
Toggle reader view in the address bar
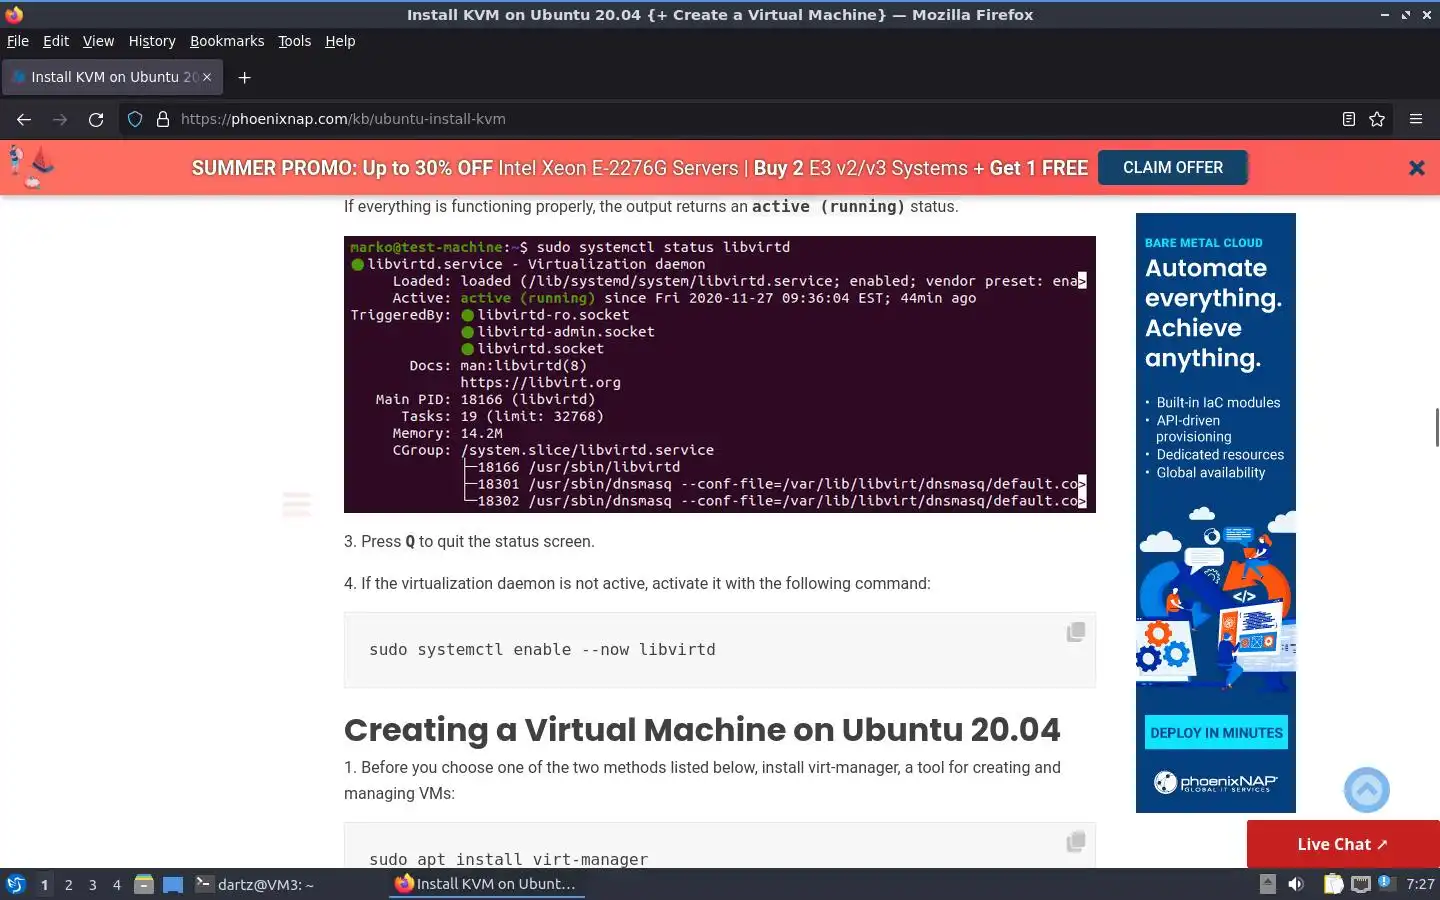1349,119
